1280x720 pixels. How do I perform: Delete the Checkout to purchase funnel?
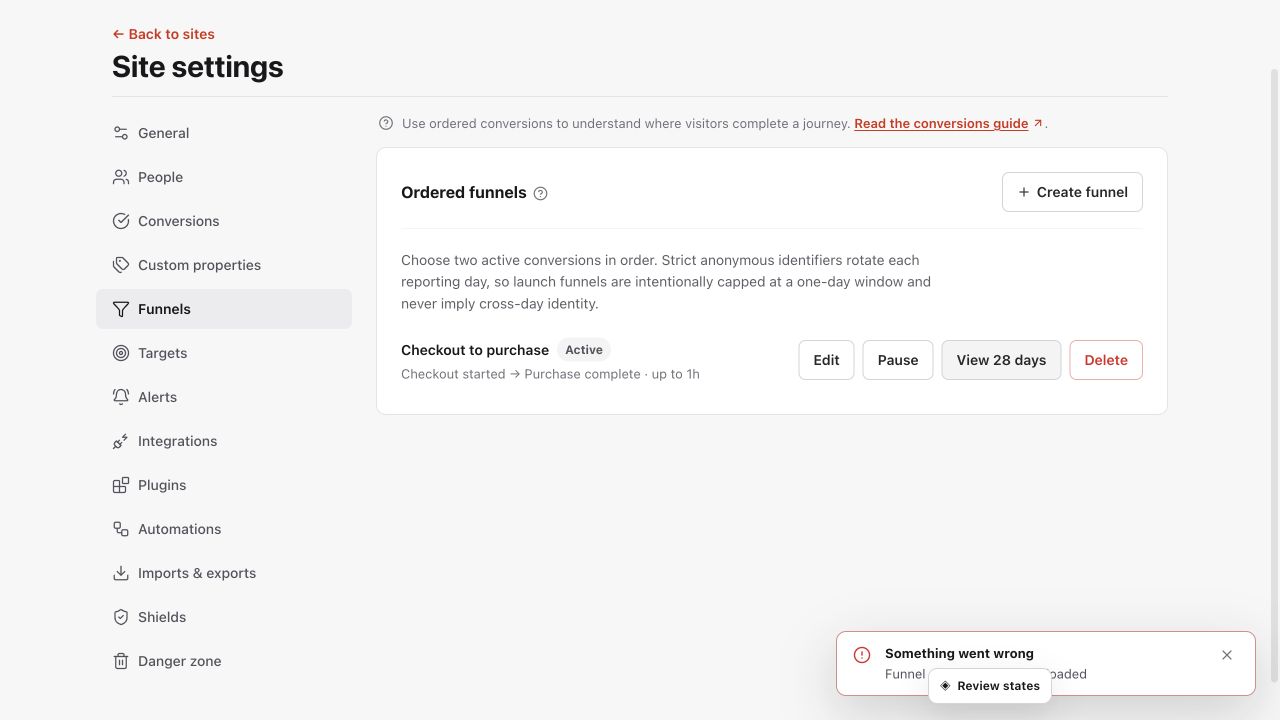click(x=1106, y=360)
